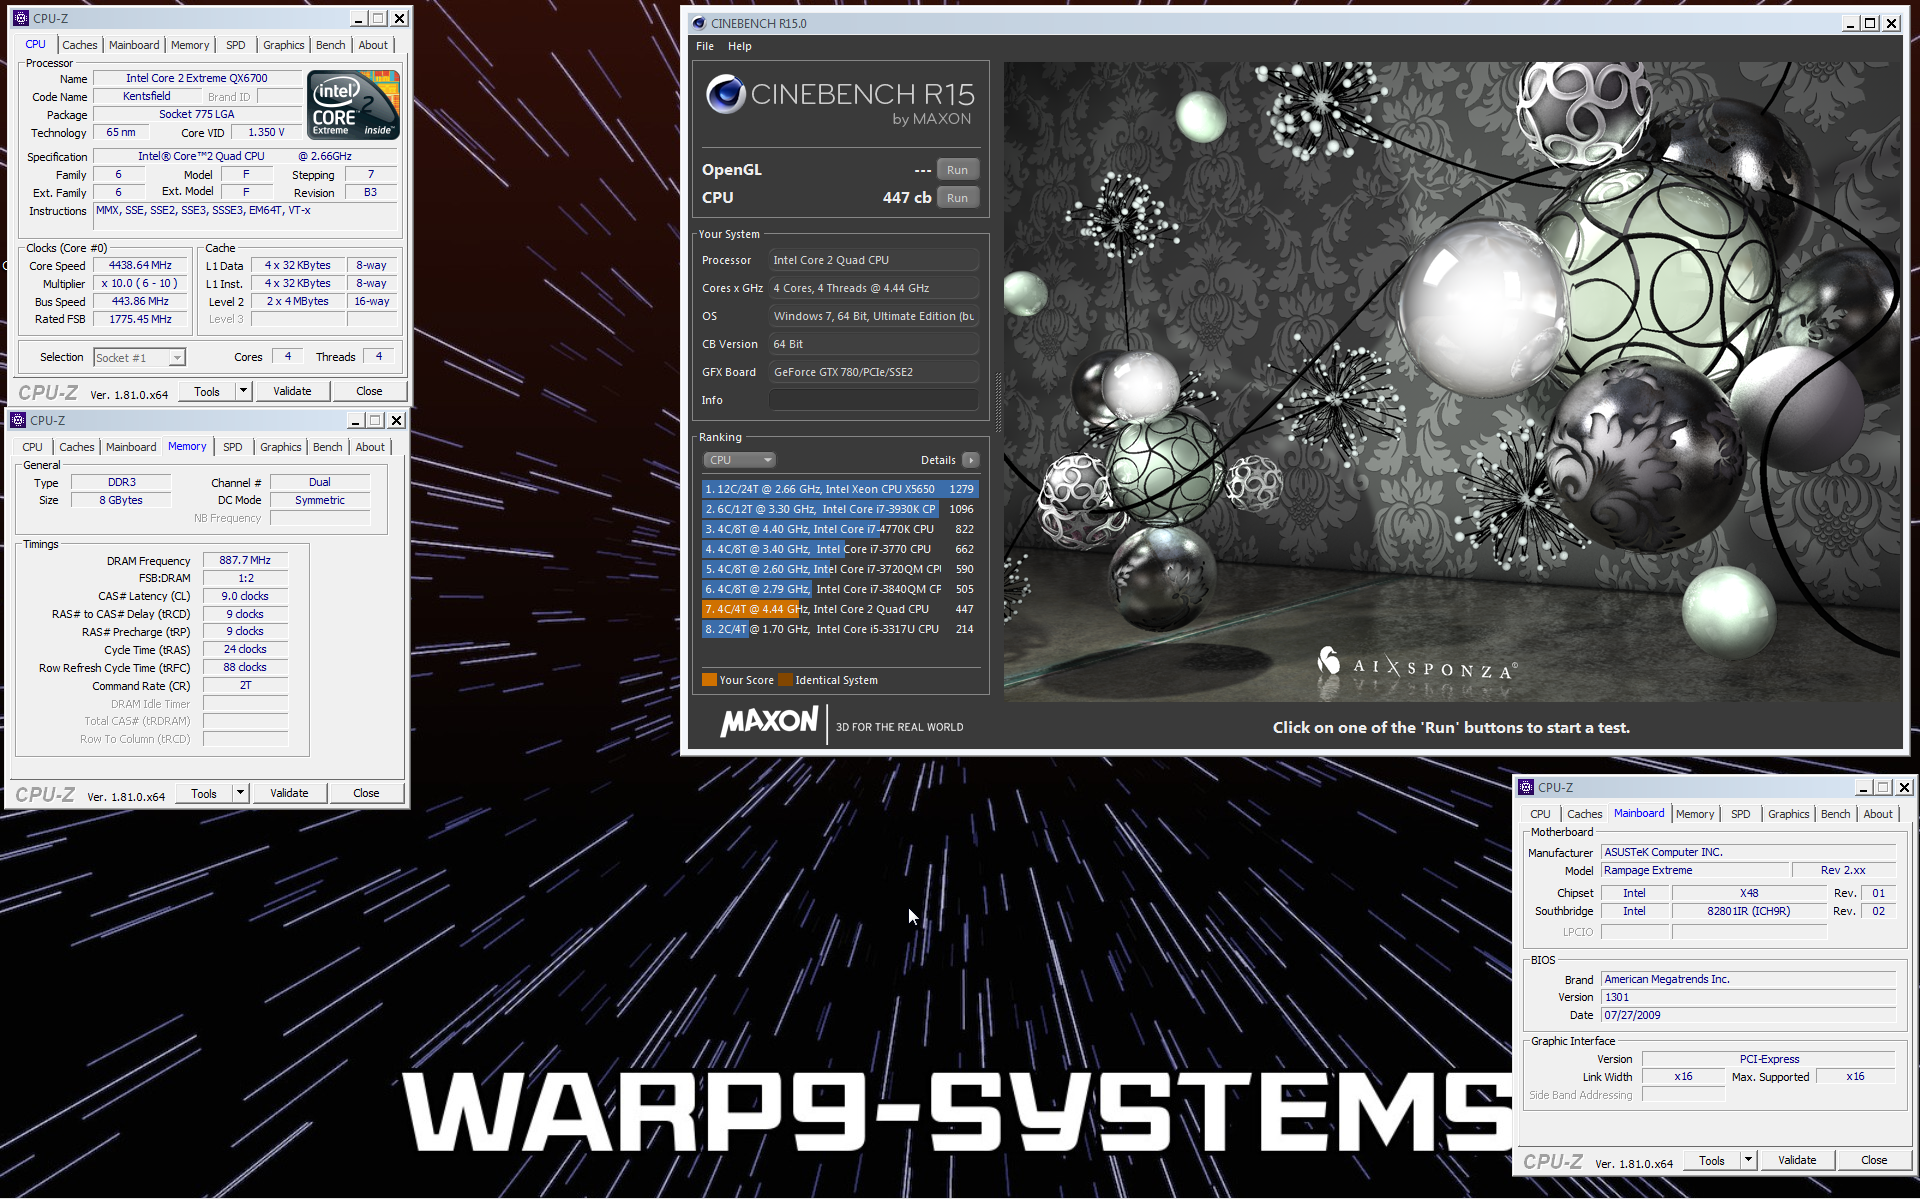The width and height of the screenshot is (1920, 1200).
Task: Click Validate in top CPU-Z window
Action: (x=292, y=391)
